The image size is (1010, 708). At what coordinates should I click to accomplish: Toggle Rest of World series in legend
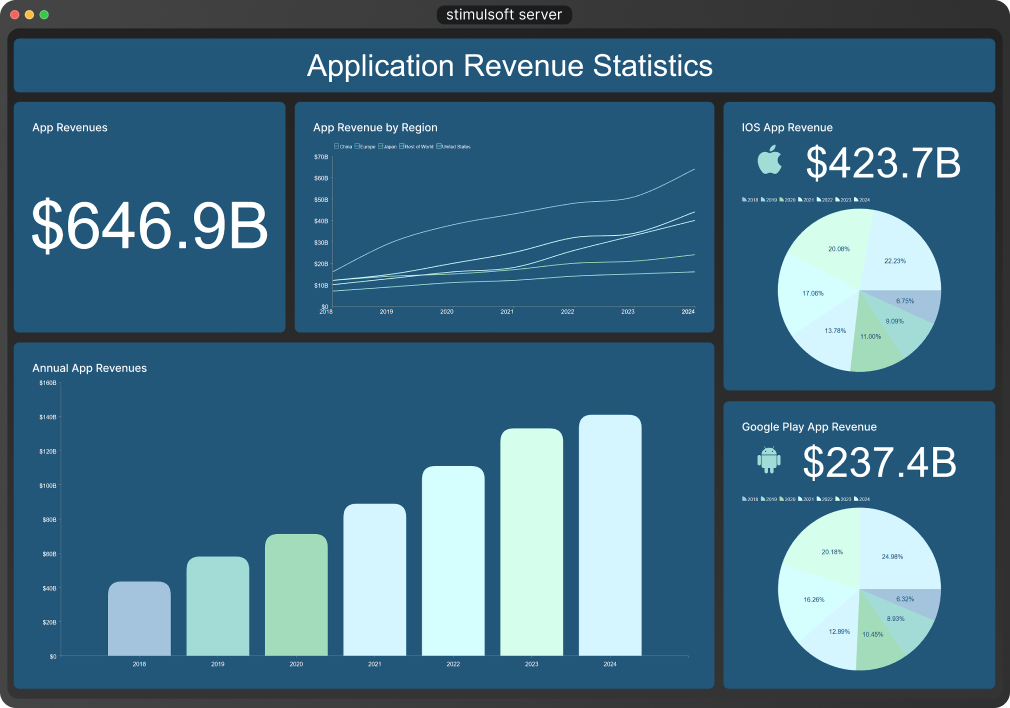click(402, 147)
